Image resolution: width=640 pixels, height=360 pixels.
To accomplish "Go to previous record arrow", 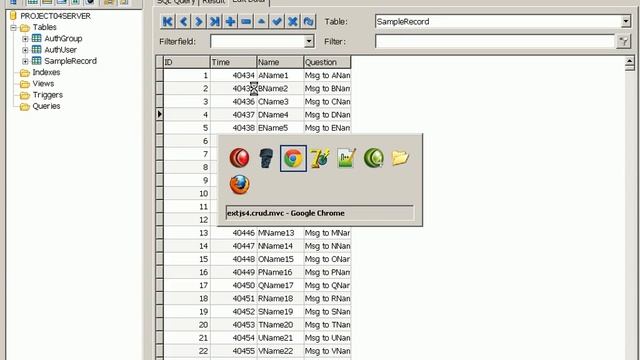I will (x=183, y=21).
